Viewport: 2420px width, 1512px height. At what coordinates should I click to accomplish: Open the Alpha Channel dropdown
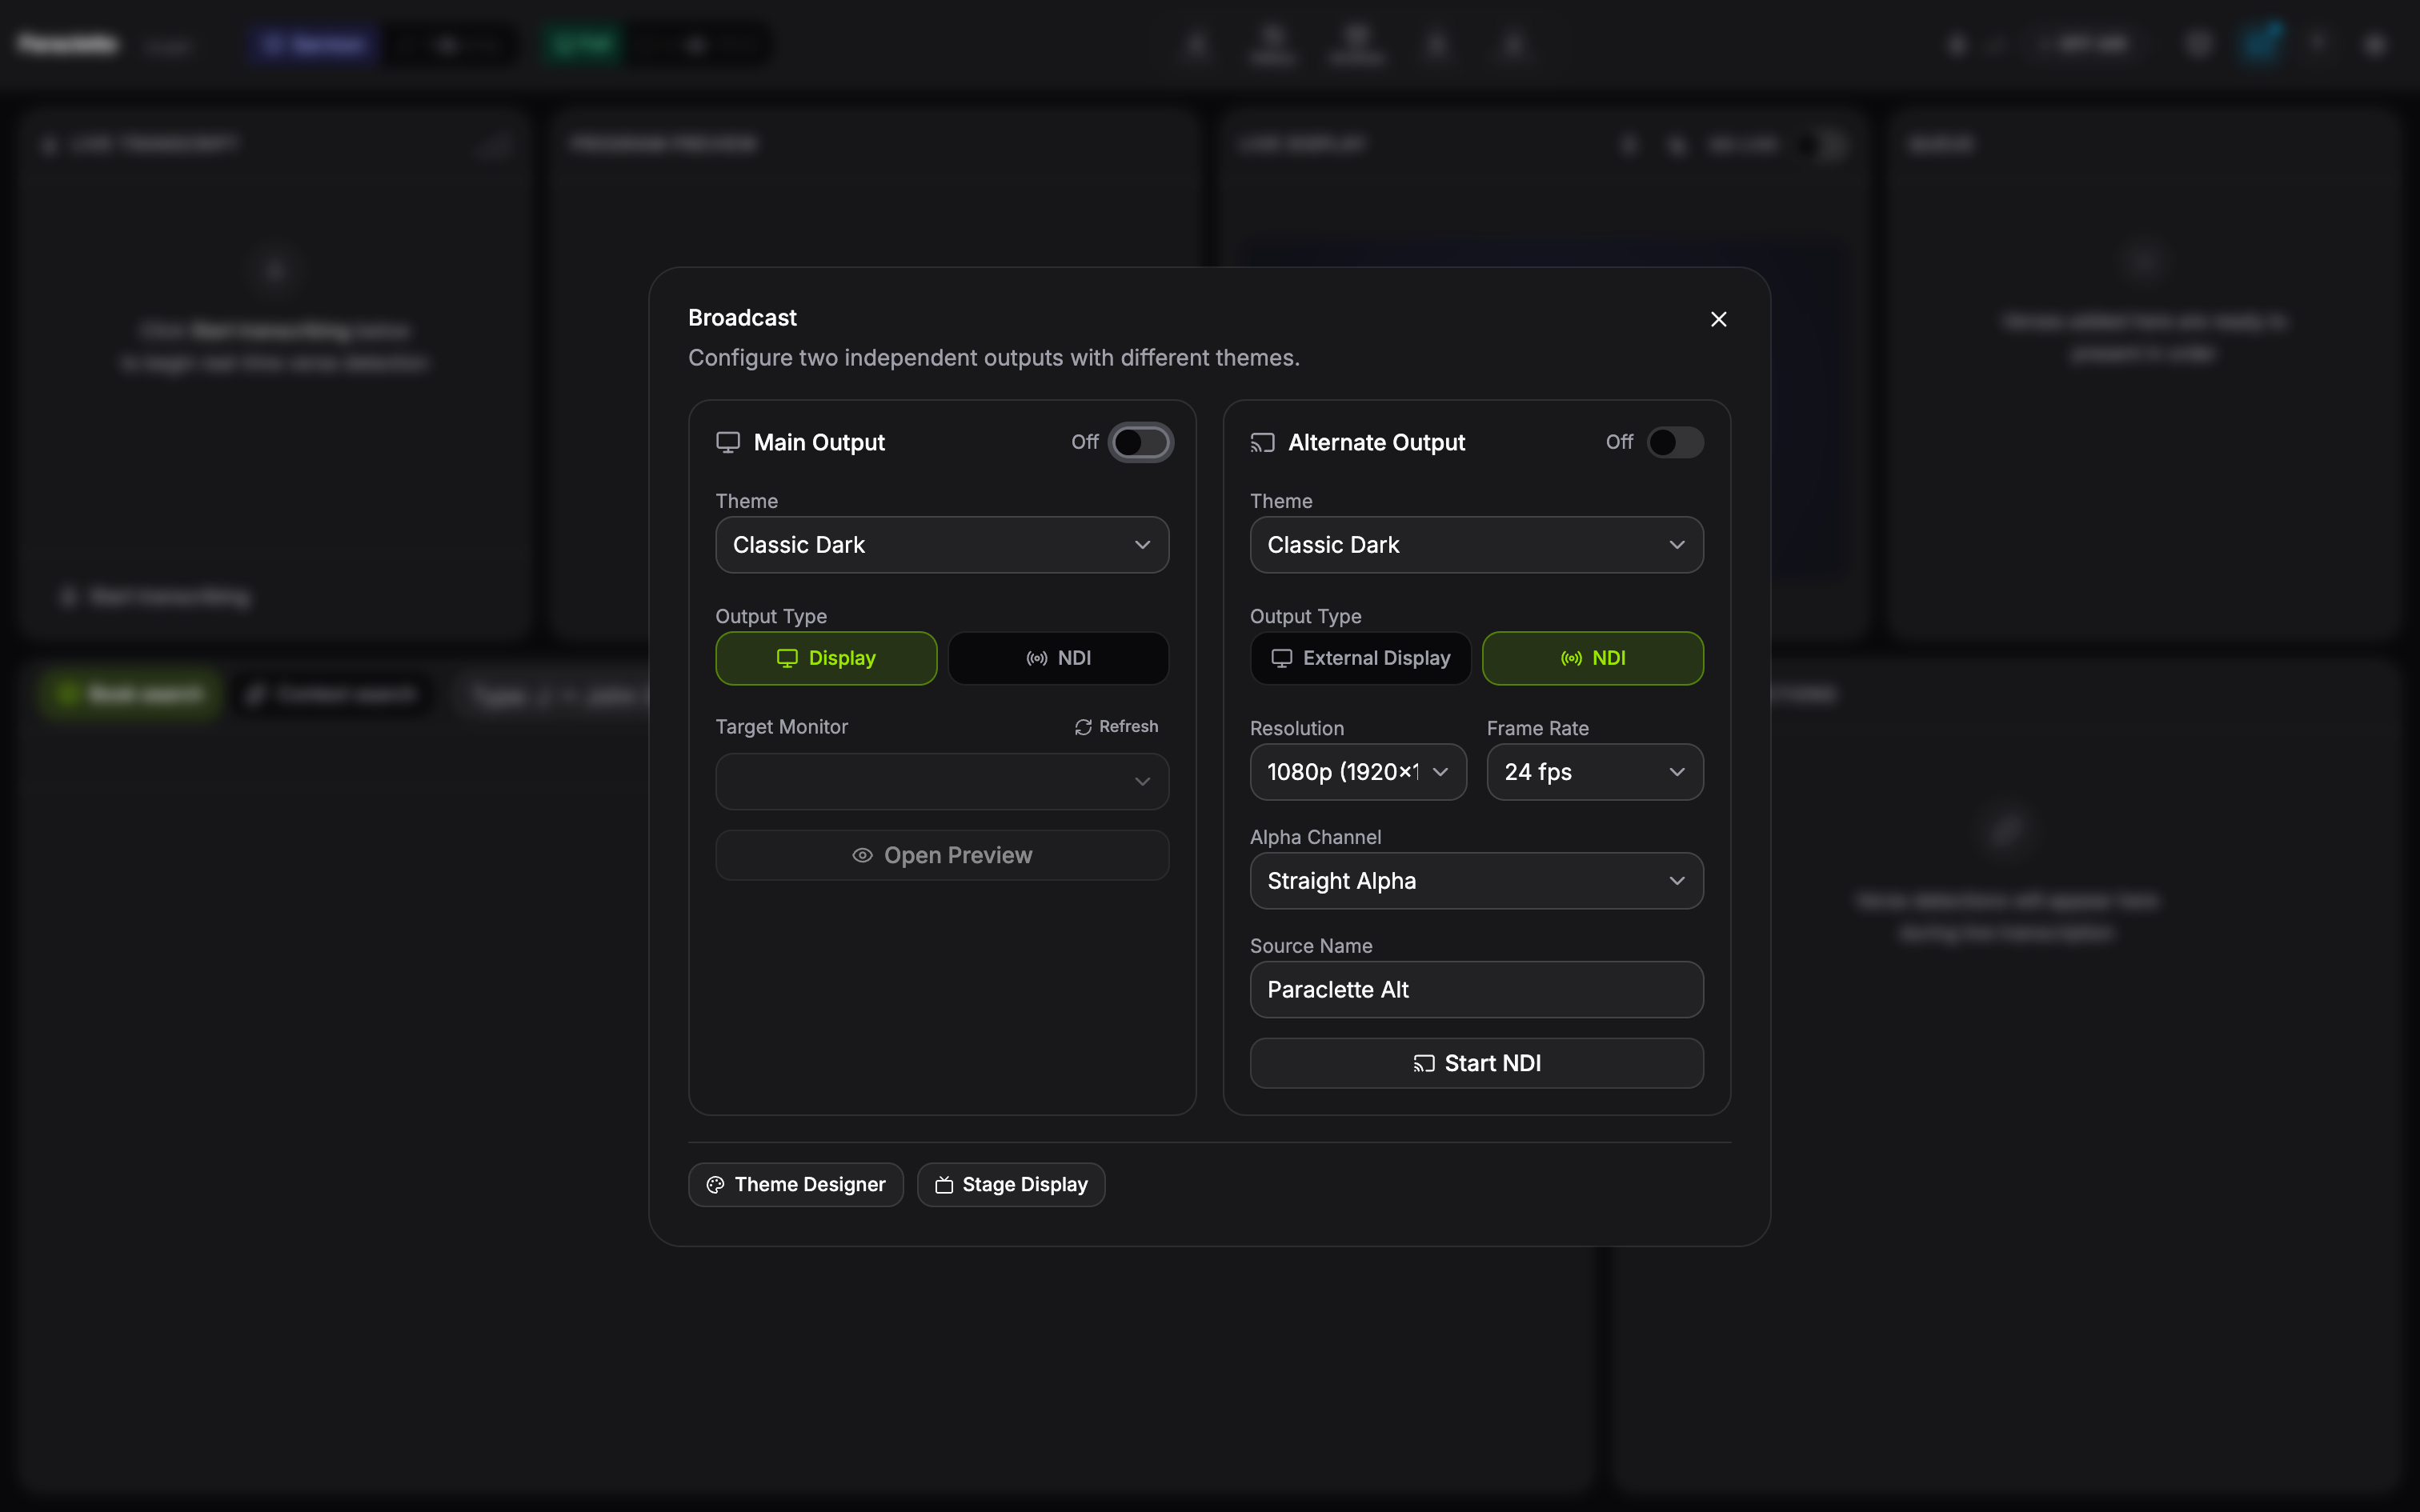coord(1476,881)
